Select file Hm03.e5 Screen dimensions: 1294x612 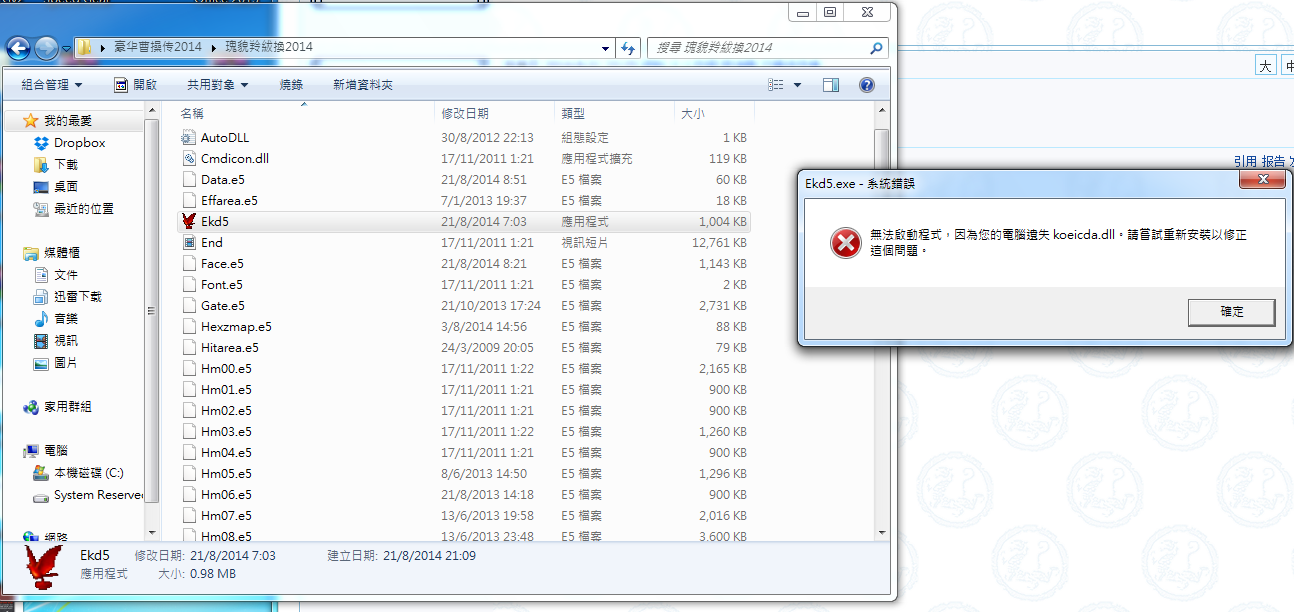click(226, 431)
